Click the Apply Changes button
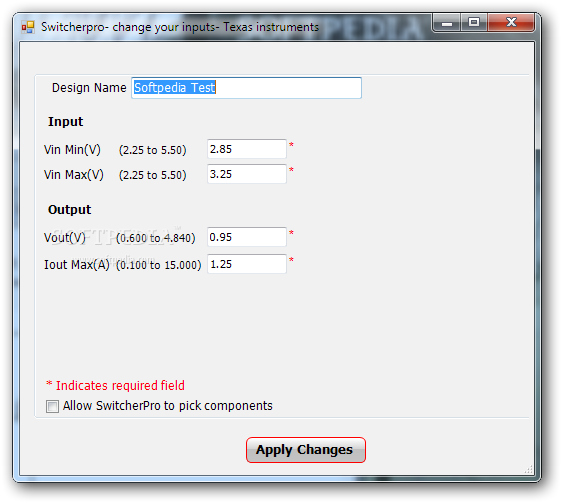Viewport: 562px width, 503px height. [306, 450]
